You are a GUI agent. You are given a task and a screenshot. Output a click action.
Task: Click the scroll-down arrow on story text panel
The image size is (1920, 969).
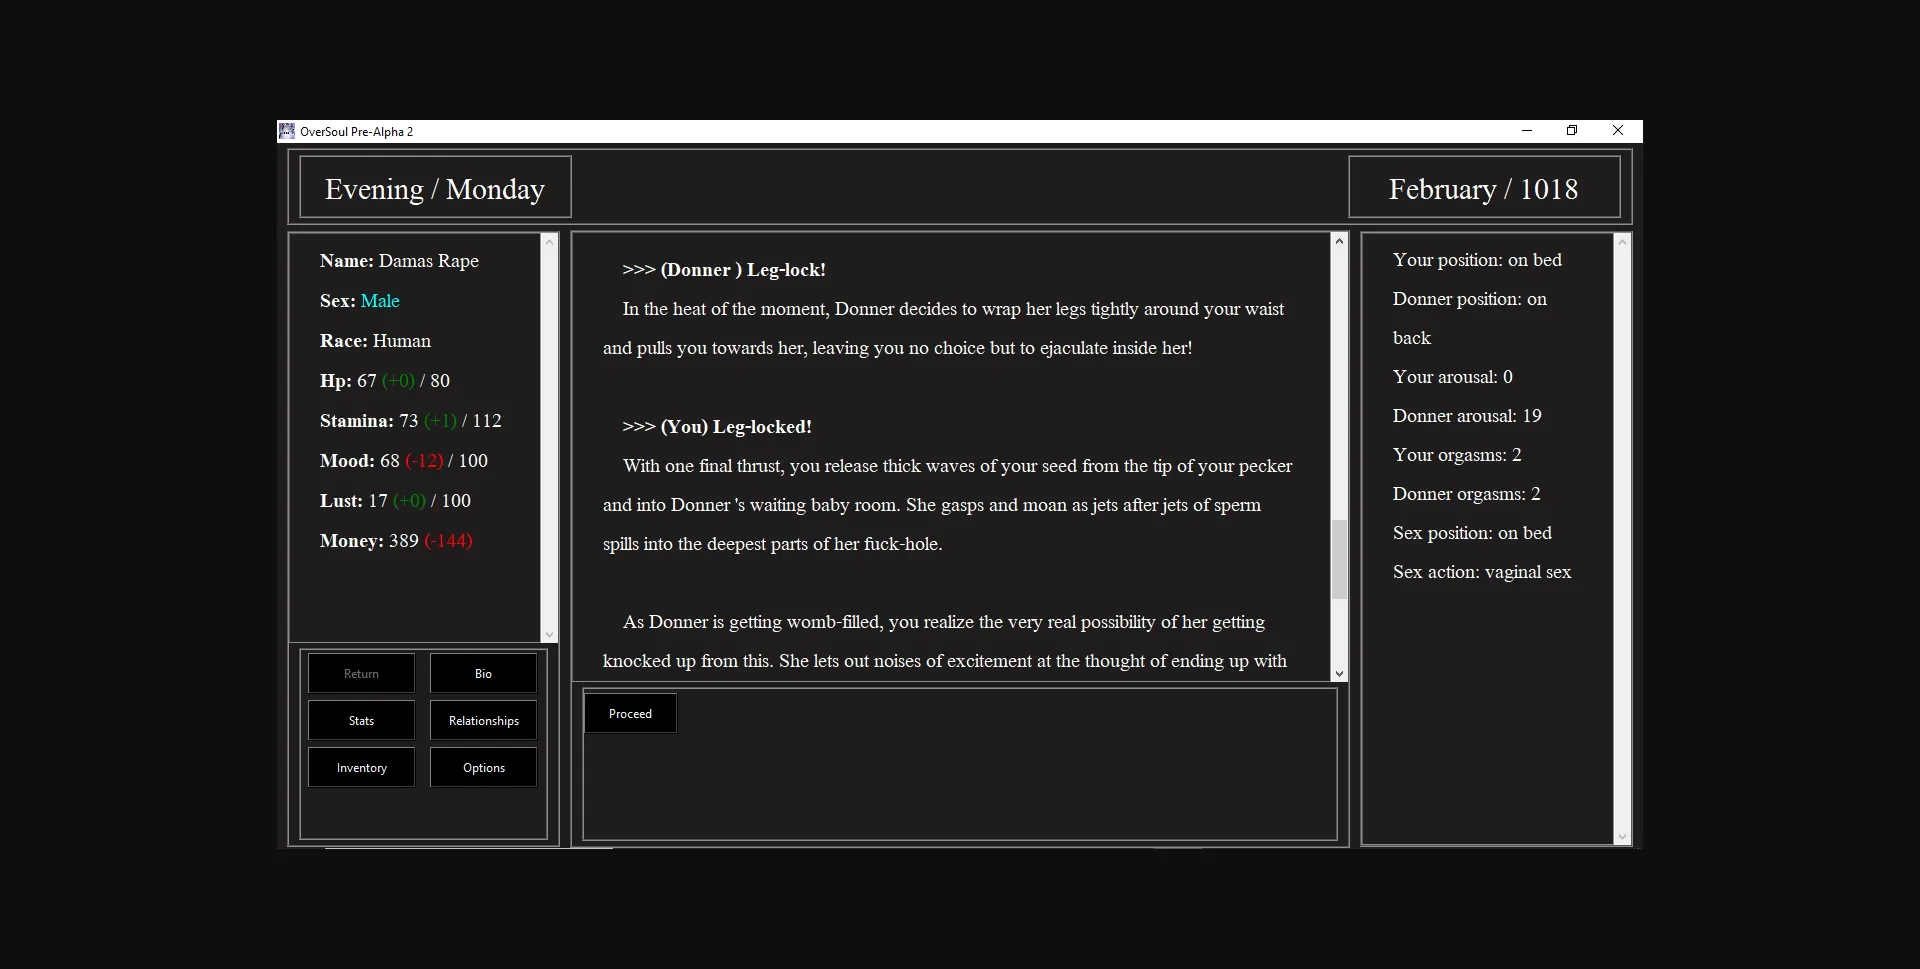tap(1340, 674)
